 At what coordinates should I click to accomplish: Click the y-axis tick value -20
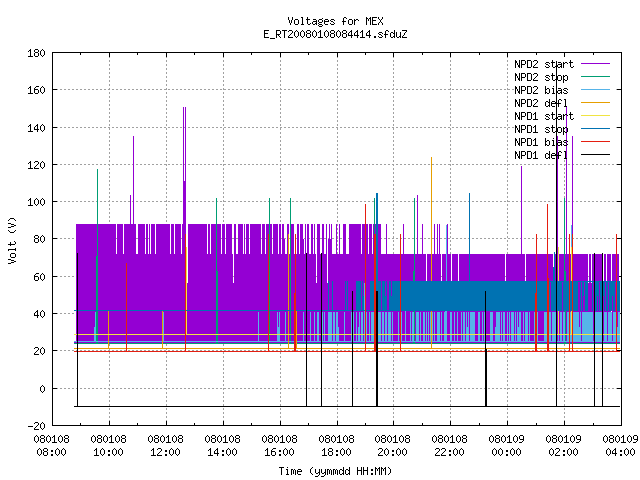pos(36,426)
